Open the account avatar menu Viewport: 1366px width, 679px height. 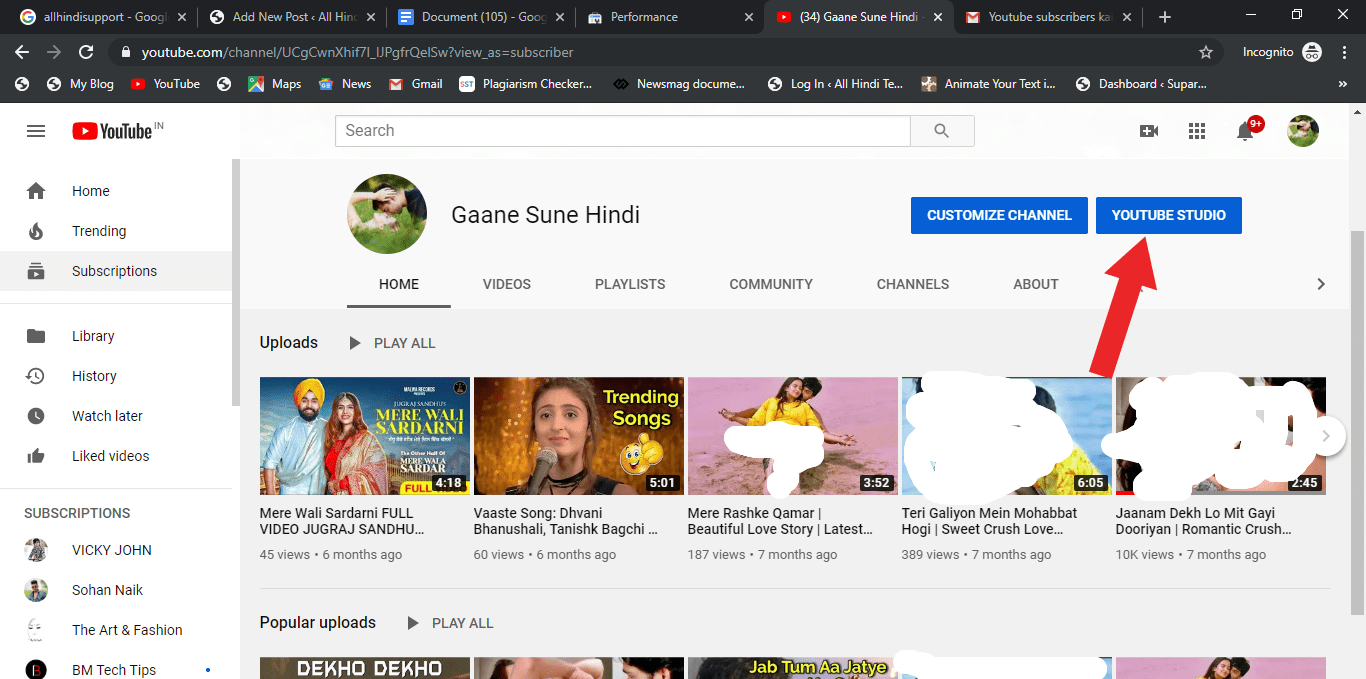(x=1303, y=131)
